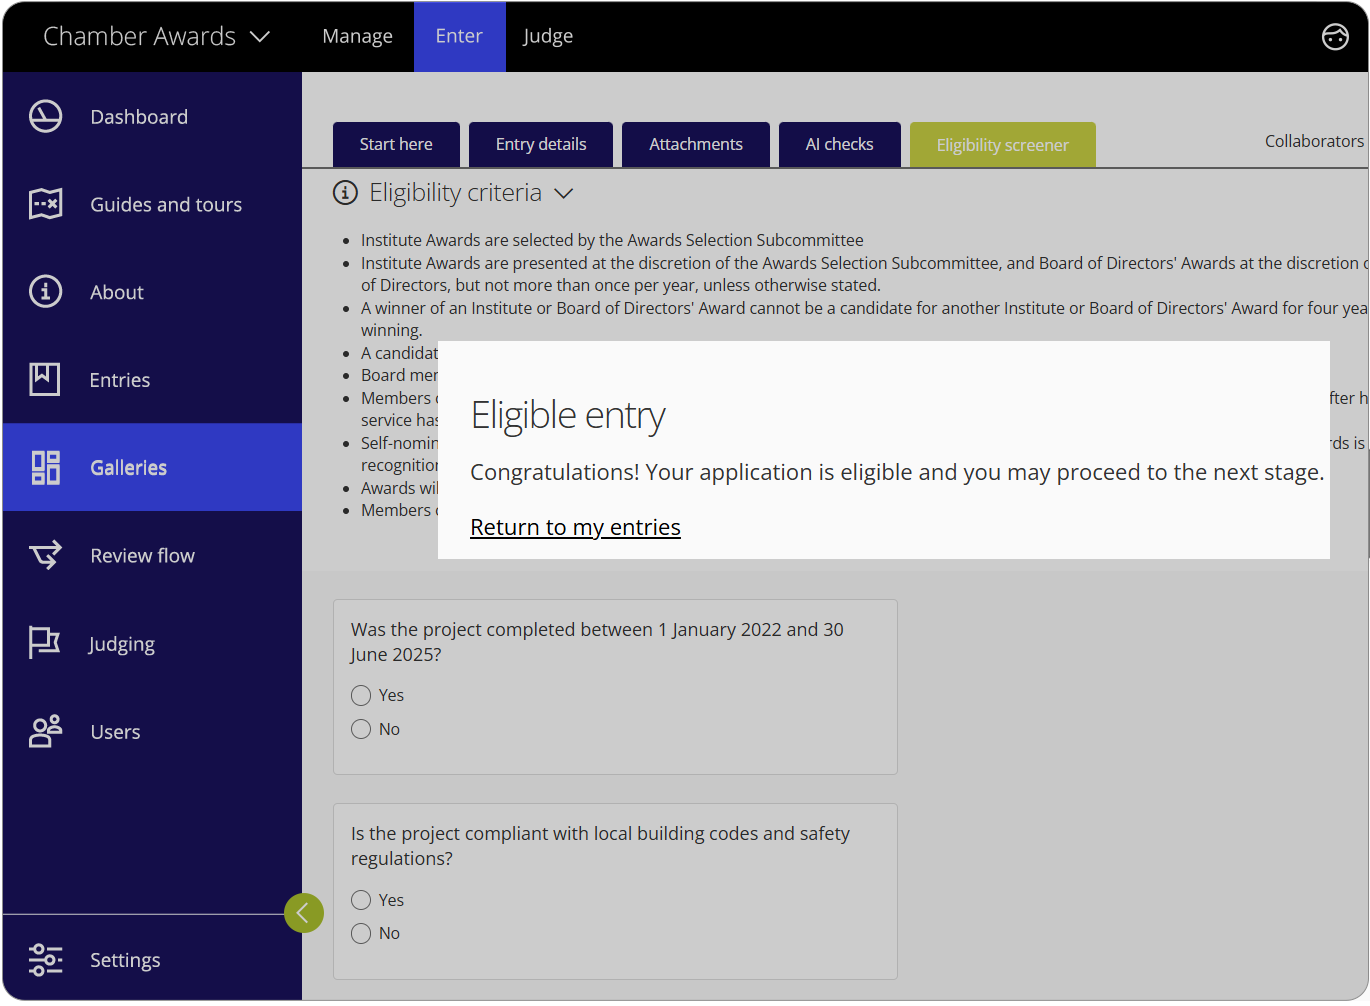Open Guides and tours map icon
The width and height of the screenshot is (1370, 1006).
coord(45,204)
